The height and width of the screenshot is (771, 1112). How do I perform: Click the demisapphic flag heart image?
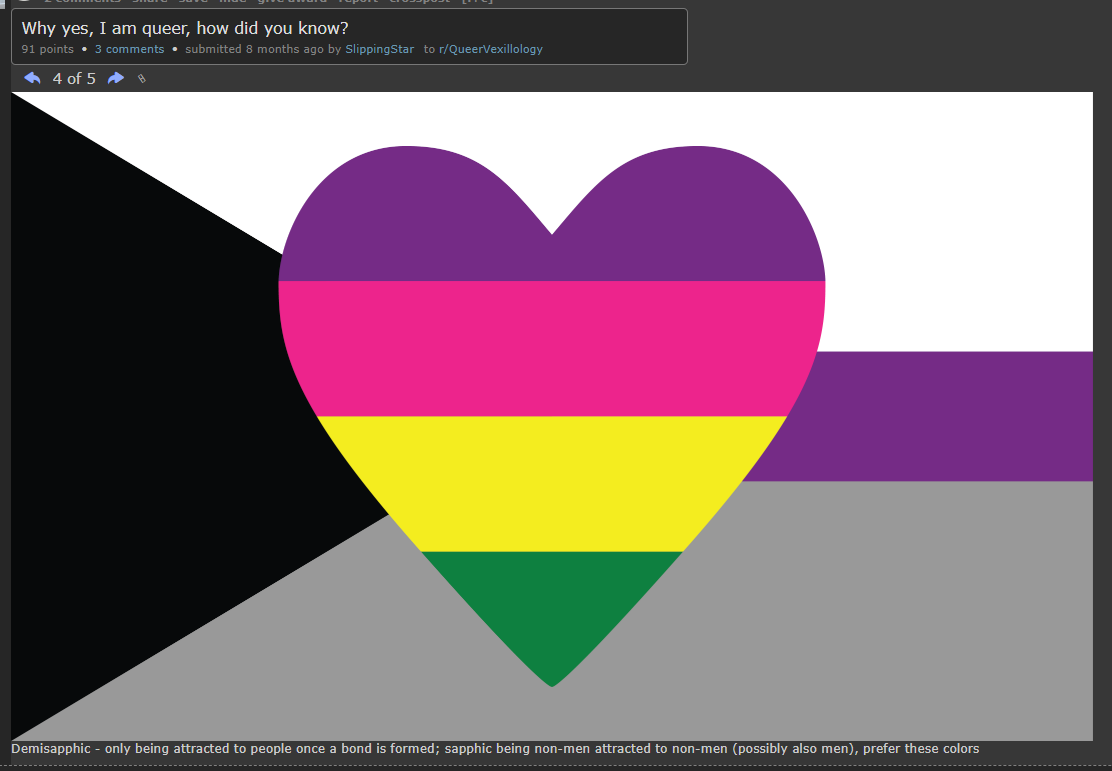pyautogui.click(x=552, y=416)
